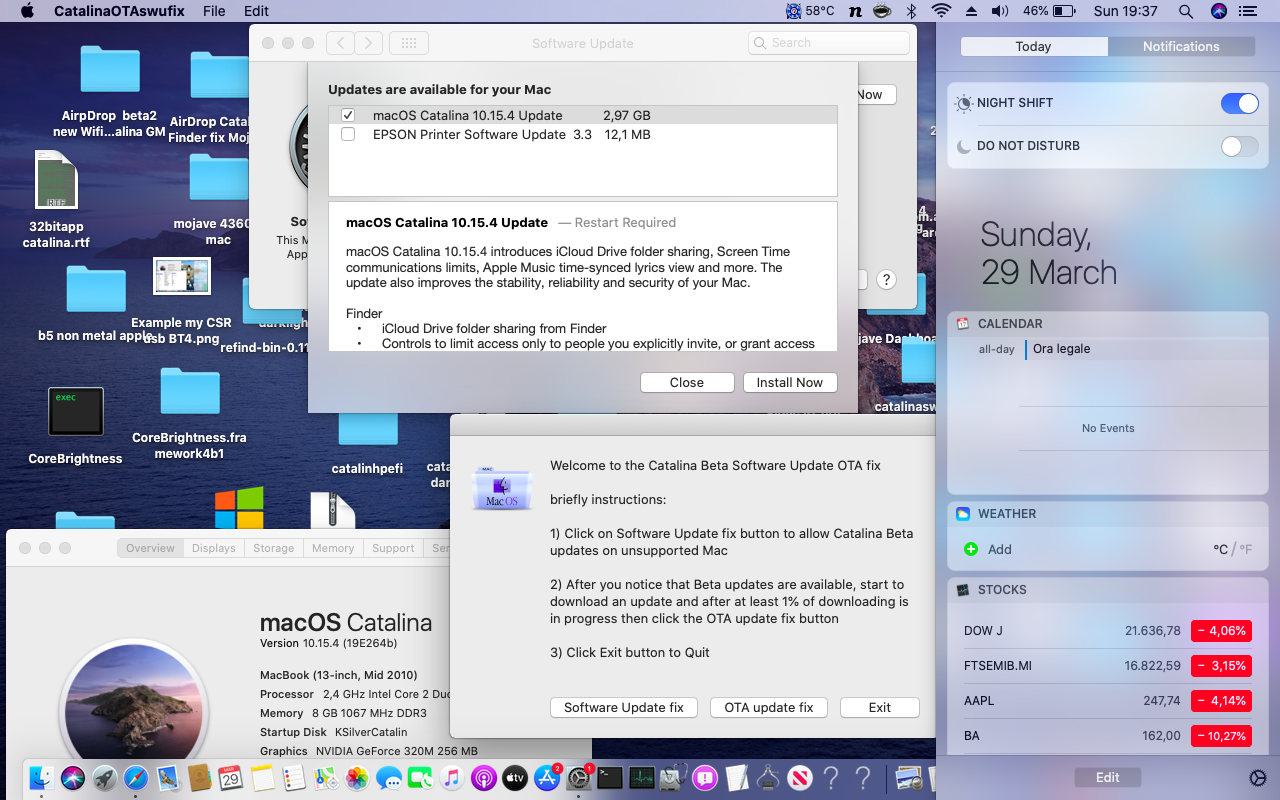This screenshot has height=800, width=1280.
Task: Click Wi-Fi icon in menu bar
Action: pos(940,11)
